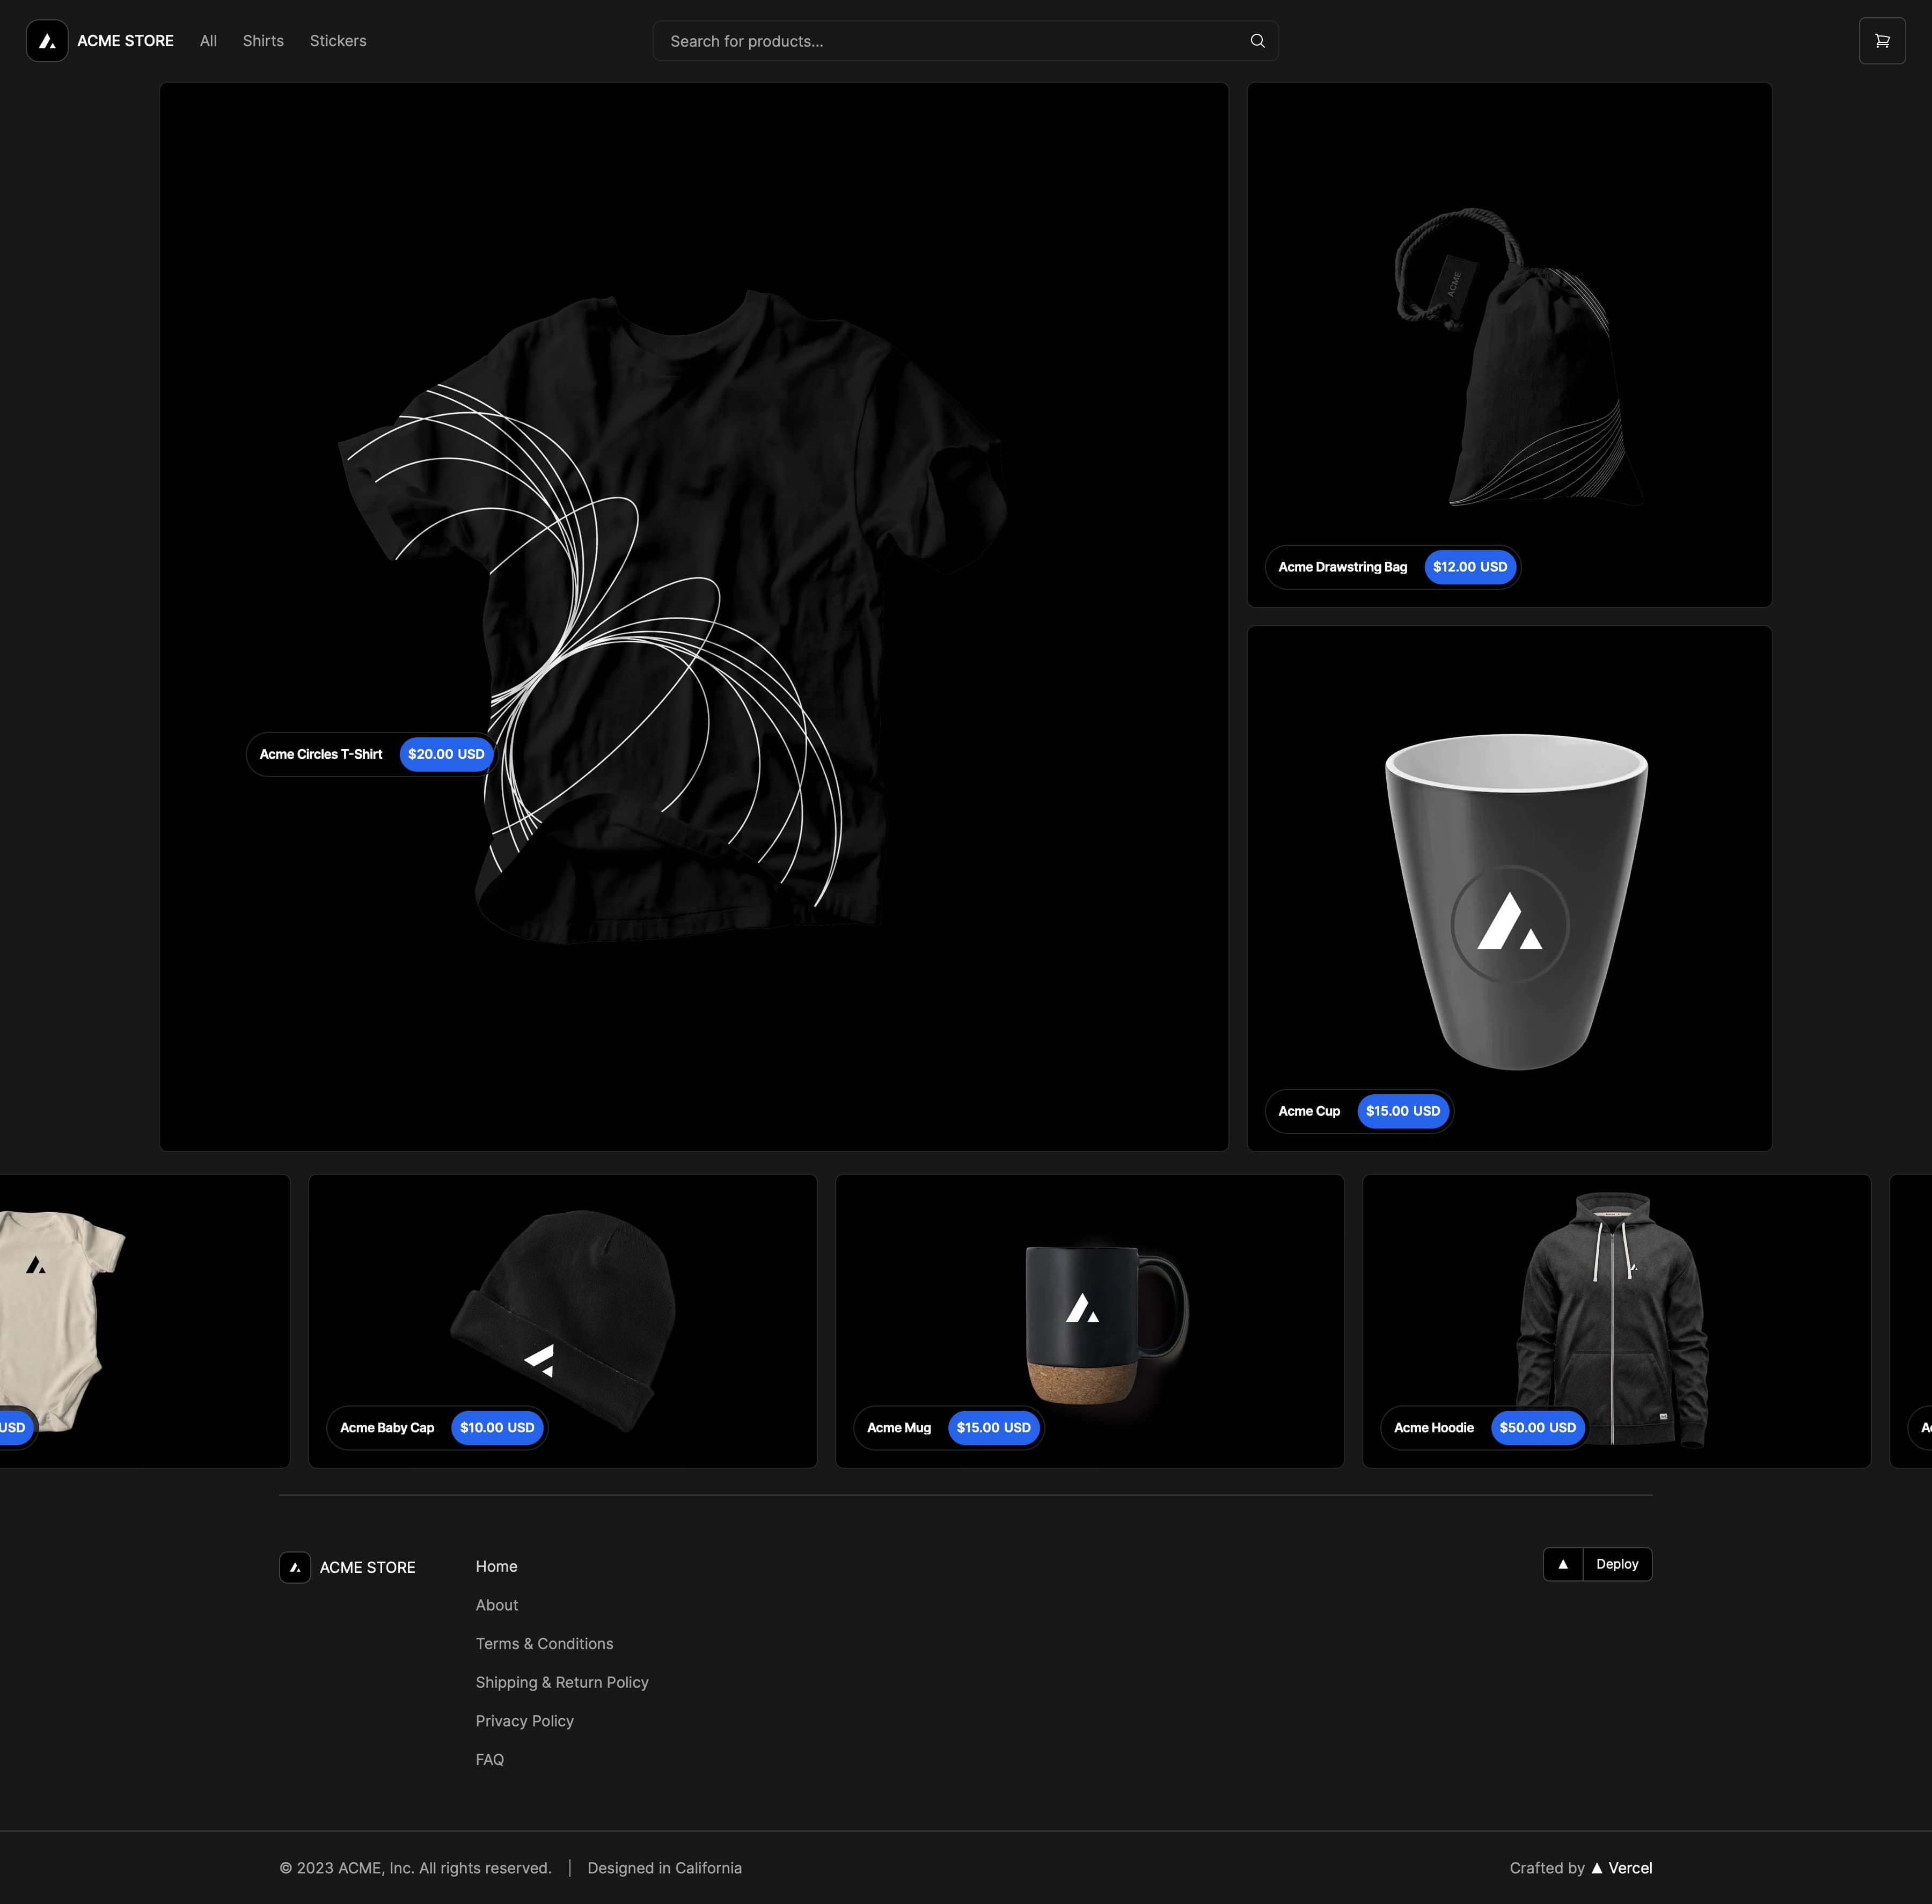Open the Shirts category
Viewport: 1932px width, 1904px height.
coord(263,41)
